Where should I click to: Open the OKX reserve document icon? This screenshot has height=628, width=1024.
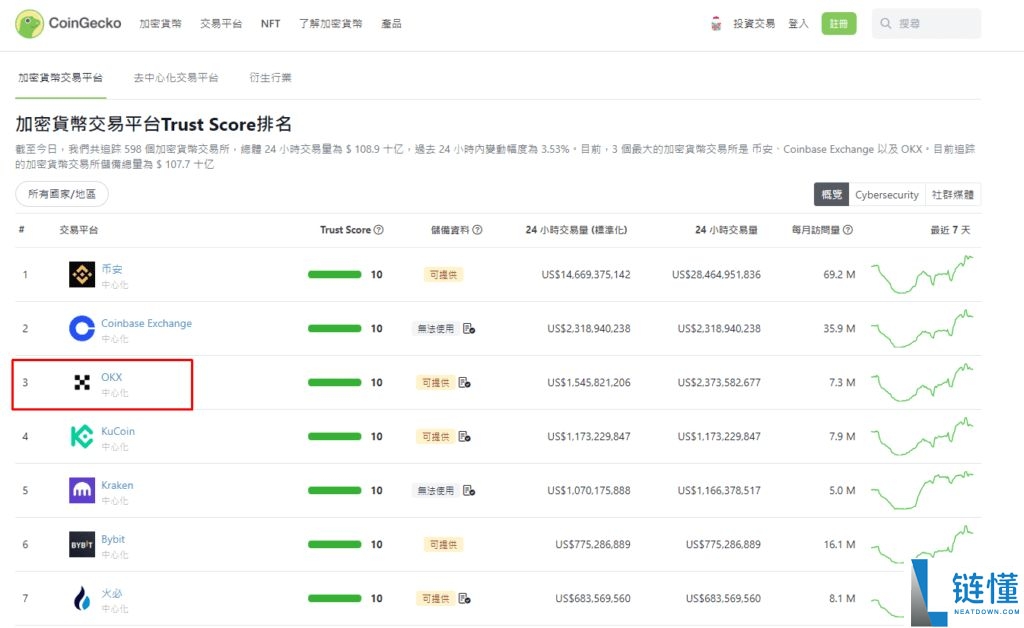coord(464,383)
